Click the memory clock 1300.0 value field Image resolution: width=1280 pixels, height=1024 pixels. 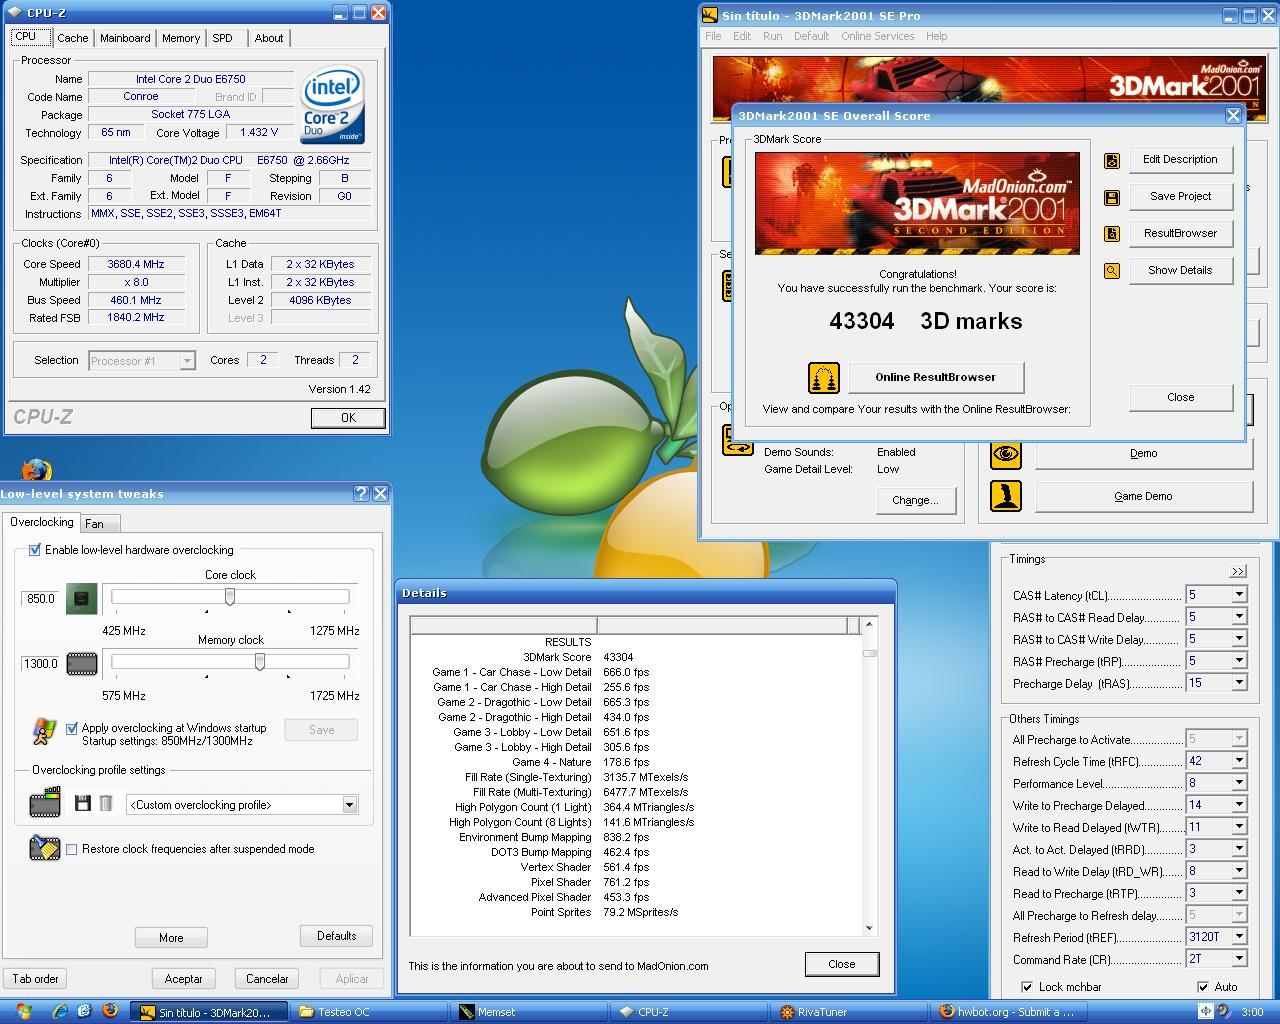41,663
